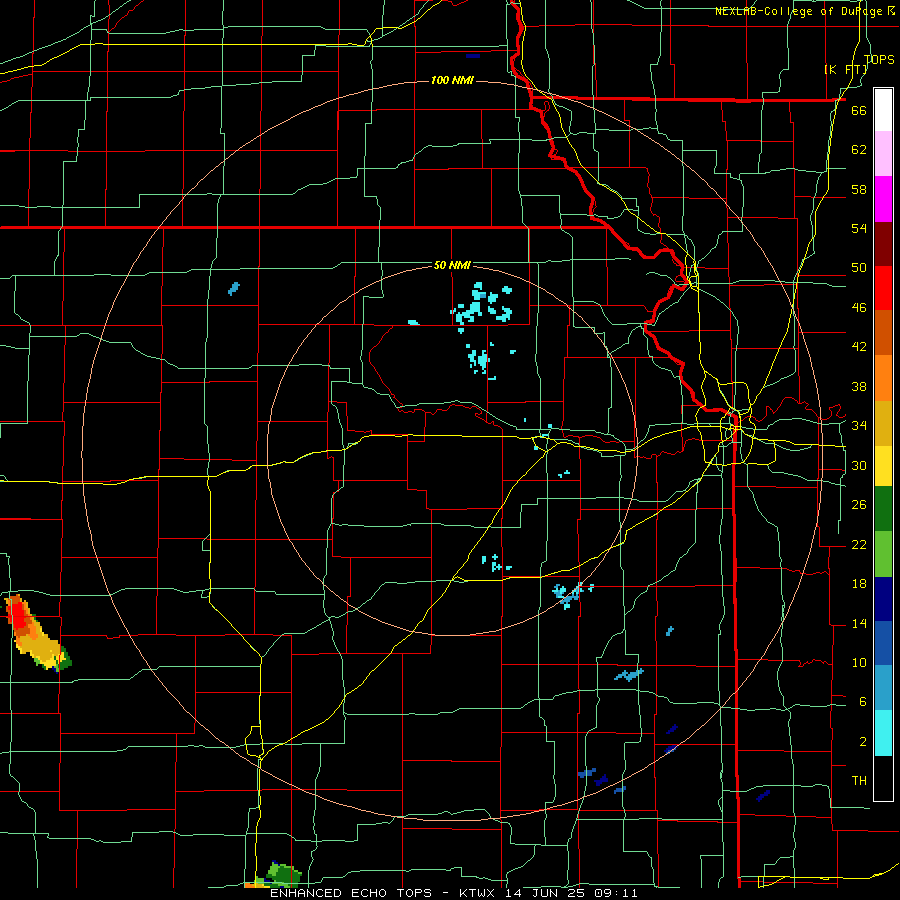Screen dimensions: 900x900
Task: Click the bright yellow legend swatch
Action: (883, 466)
